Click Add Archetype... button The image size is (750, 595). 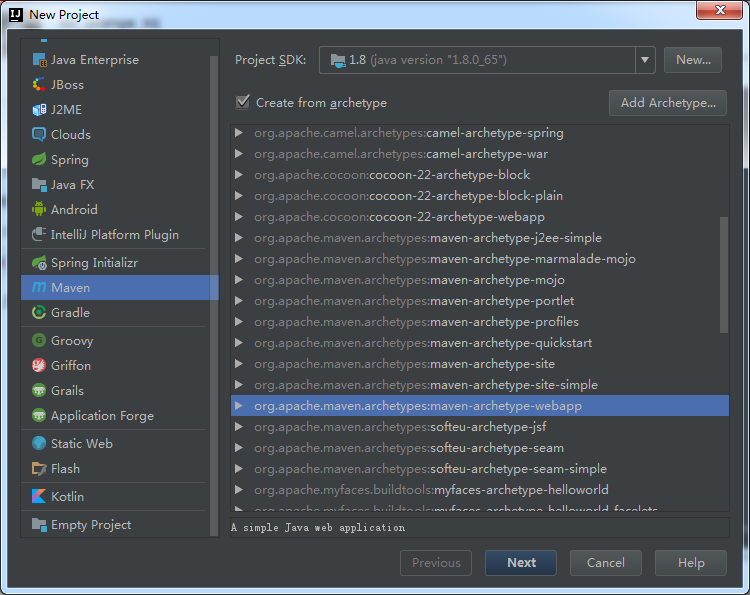[668, 103]
